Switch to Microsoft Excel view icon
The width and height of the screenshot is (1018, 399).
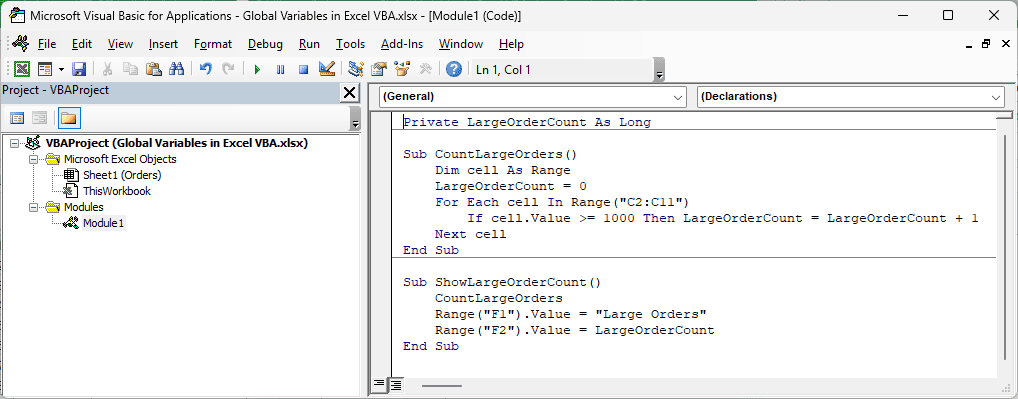click(x=22, y=69)
